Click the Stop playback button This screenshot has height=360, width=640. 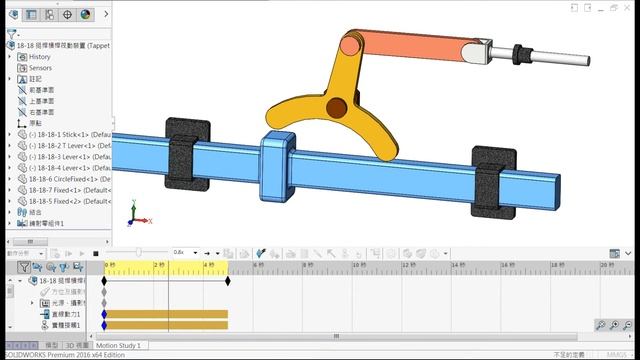[96, 253]
